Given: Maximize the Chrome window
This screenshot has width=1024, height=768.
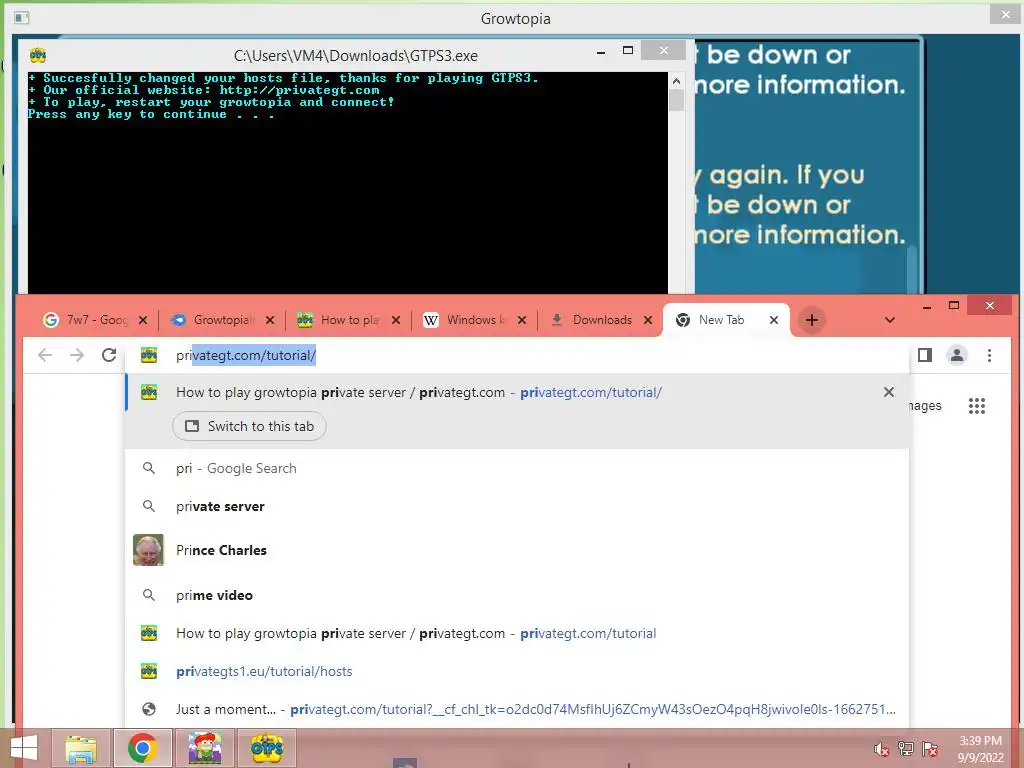Looking at the screenshot, I should [954, 305].
